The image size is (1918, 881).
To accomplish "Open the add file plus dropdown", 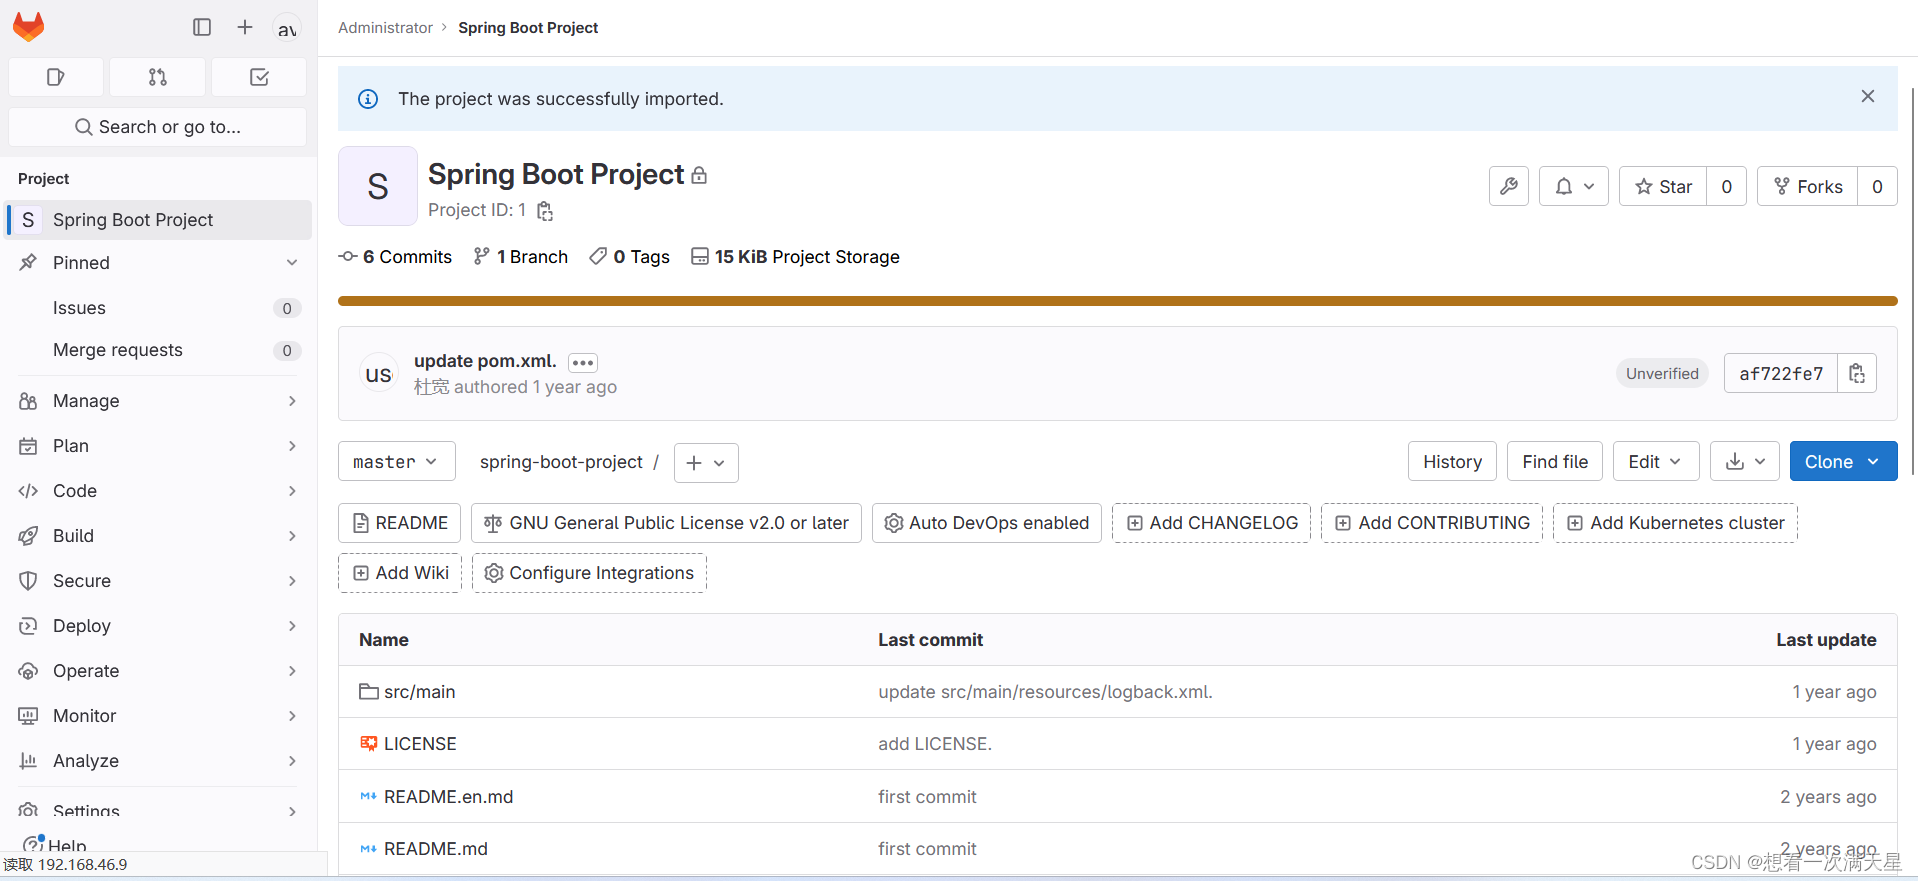I will 706,462.
